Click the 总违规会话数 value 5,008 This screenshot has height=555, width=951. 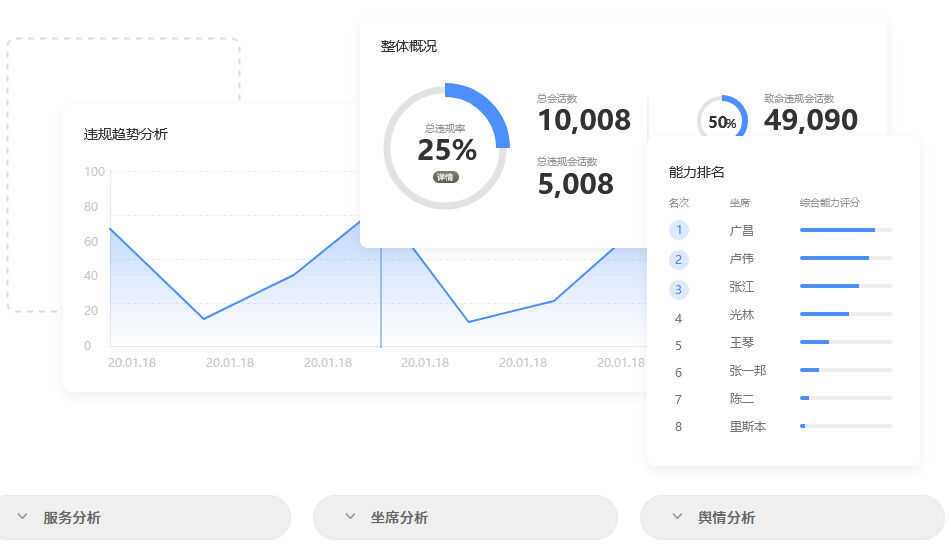coord(575,184)
